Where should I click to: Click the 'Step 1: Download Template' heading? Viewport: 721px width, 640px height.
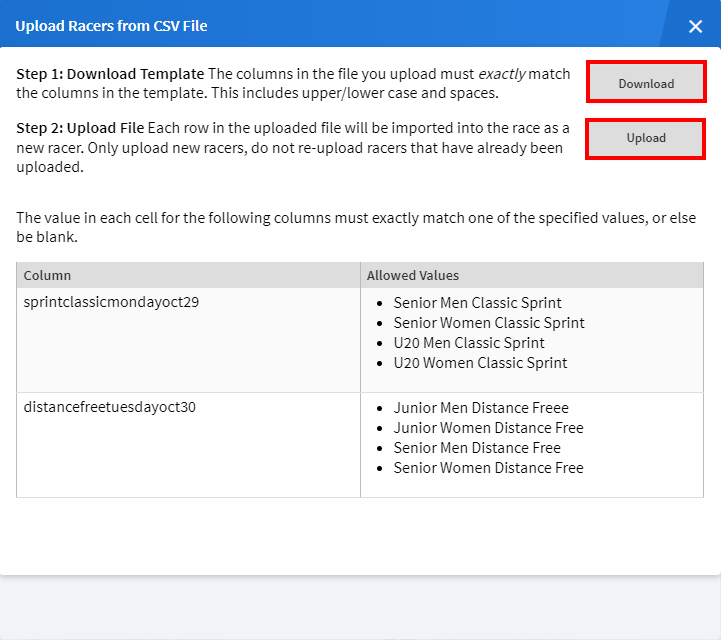110,74
